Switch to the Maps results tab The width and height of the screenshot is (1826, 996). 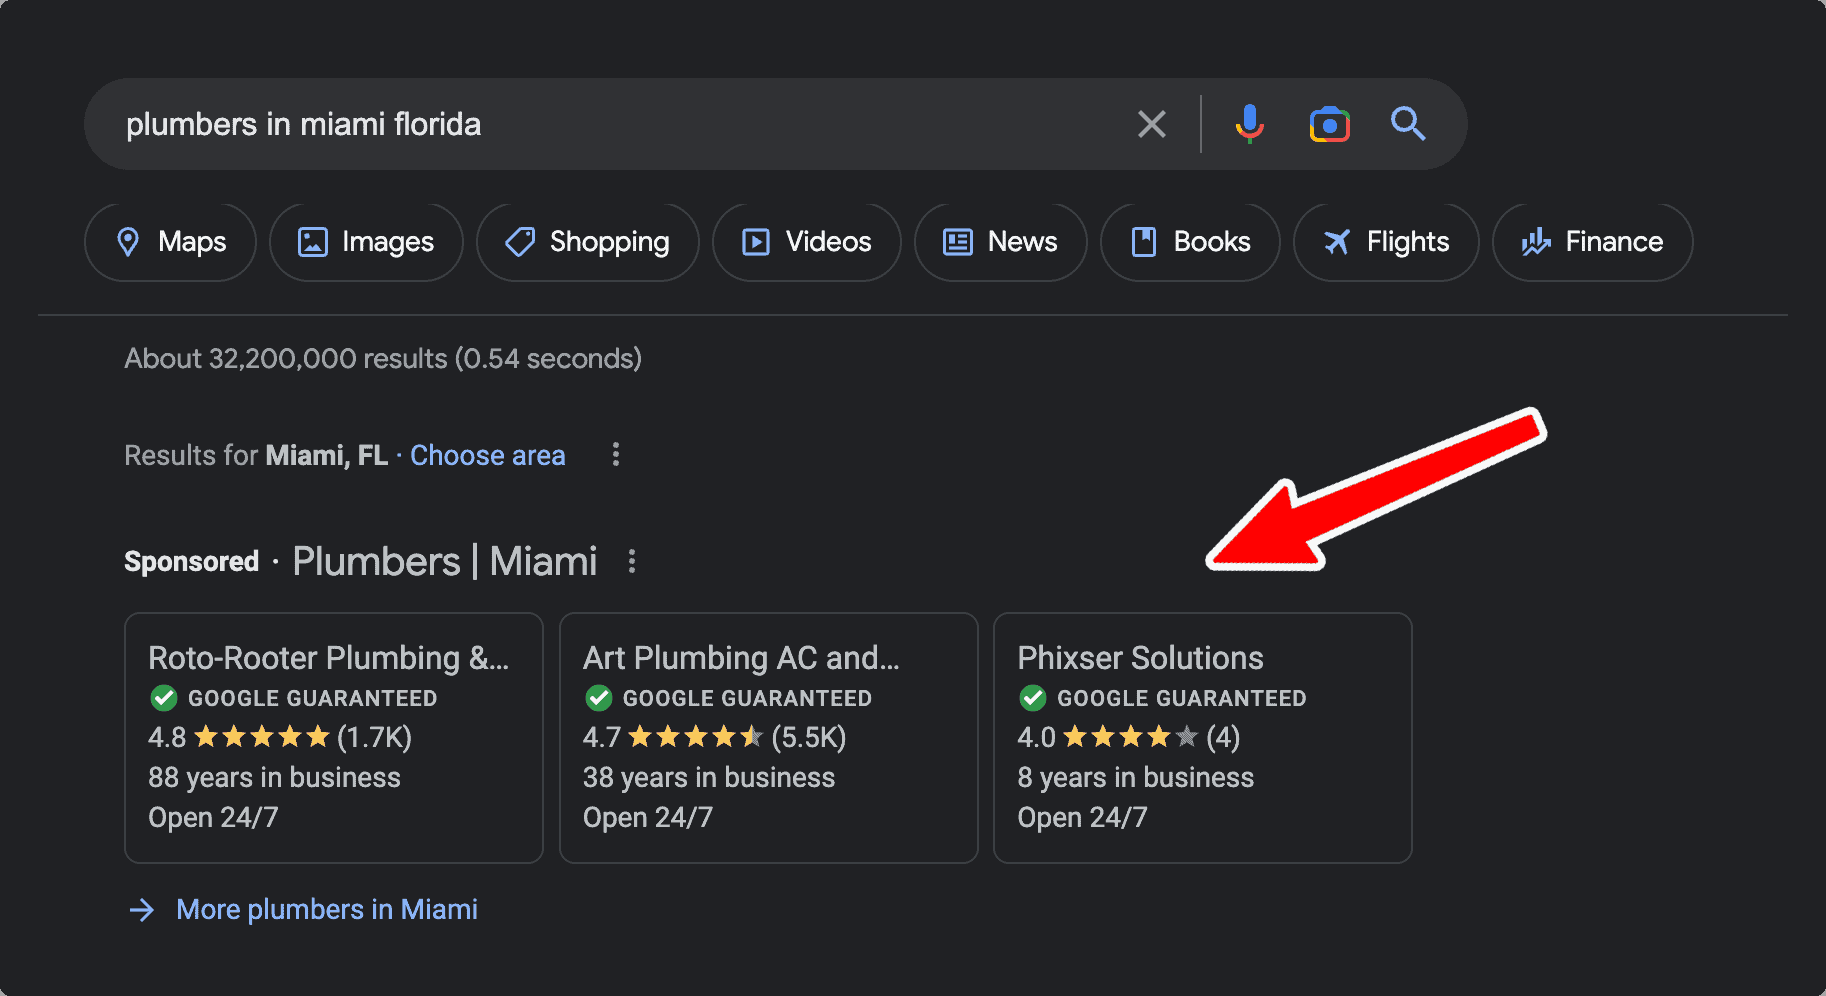(x=170, y=242)
